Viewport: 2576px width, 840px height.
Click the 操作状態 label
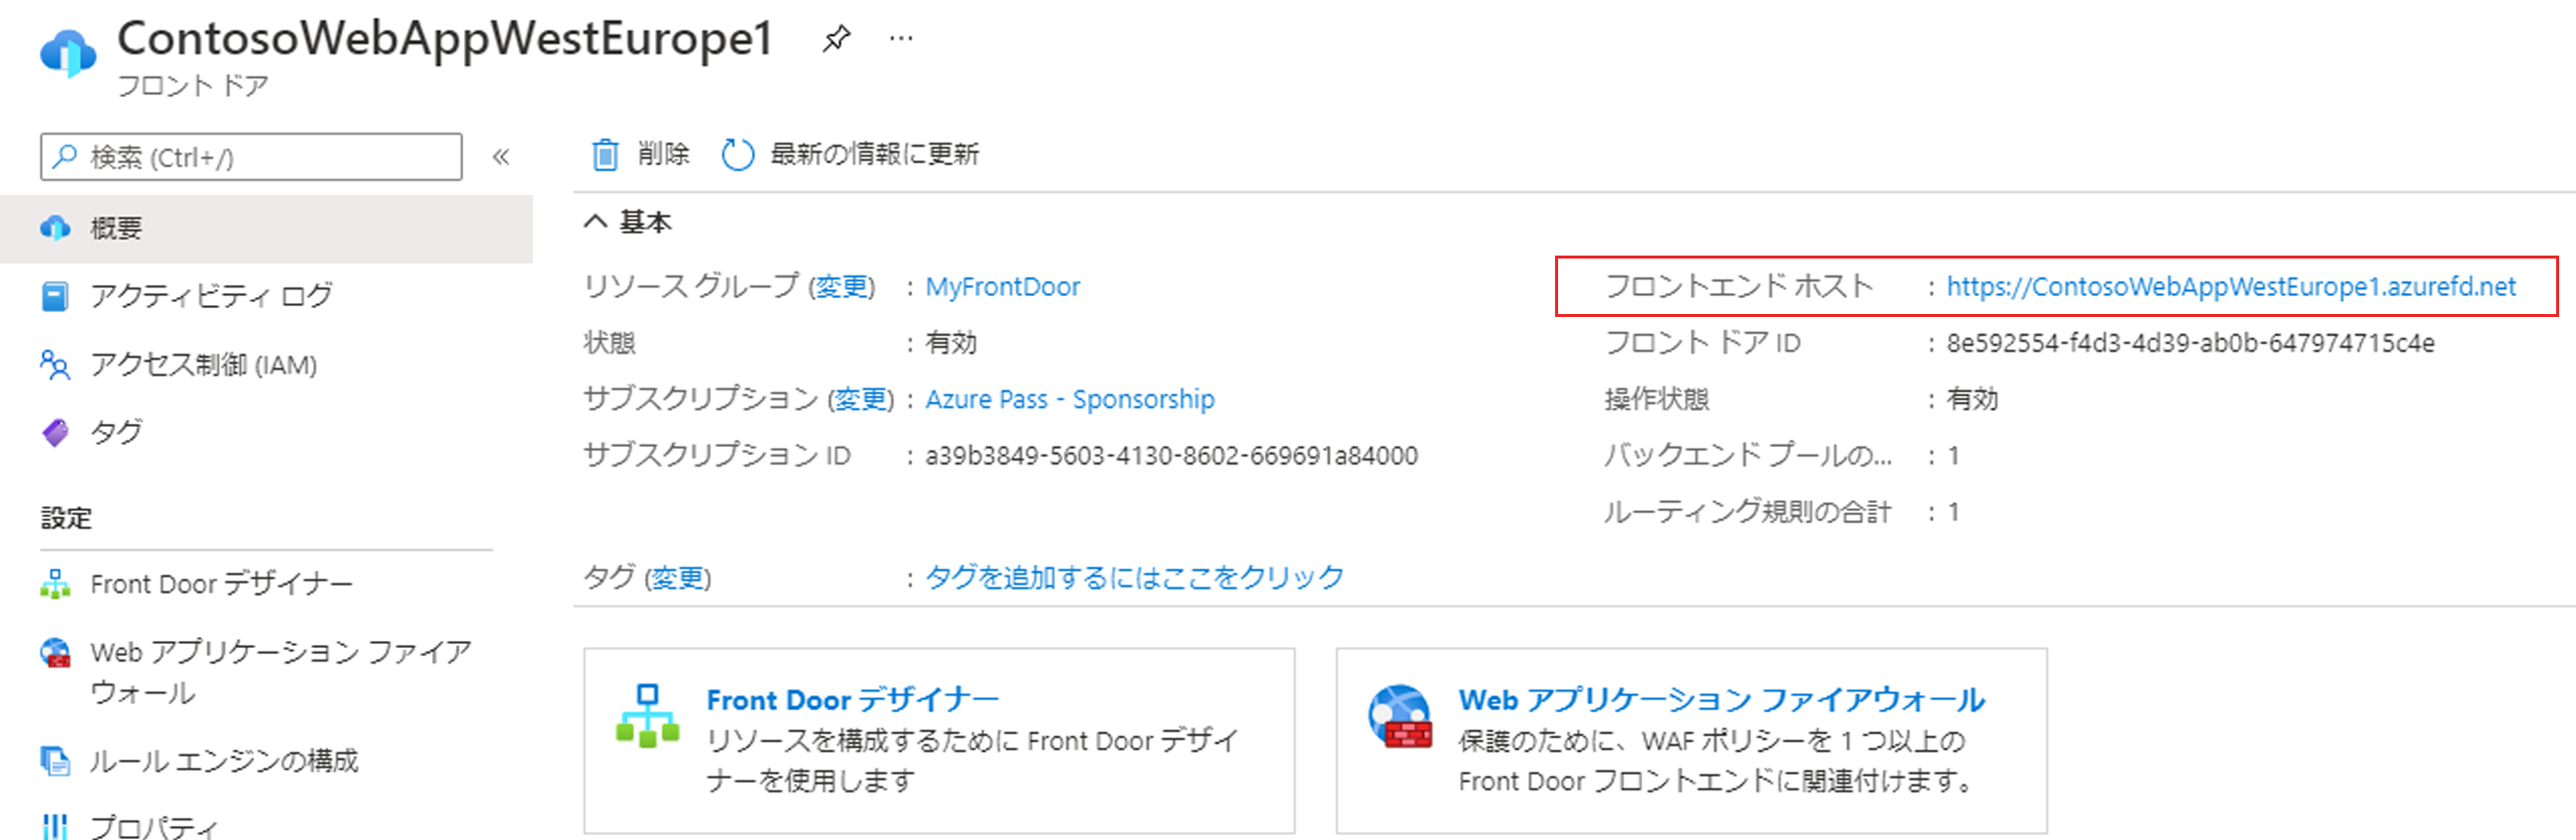click(1656, 400)
